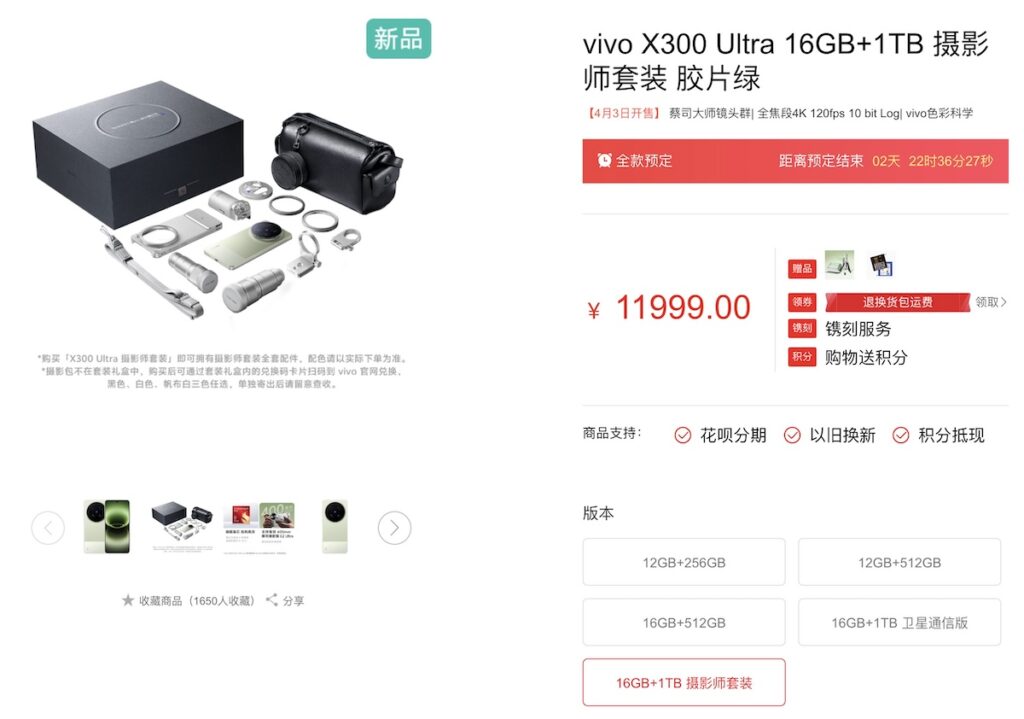Open the first gift item image
The height and width of the screenshot is (719, 1024).
click(x=839, y=264)
